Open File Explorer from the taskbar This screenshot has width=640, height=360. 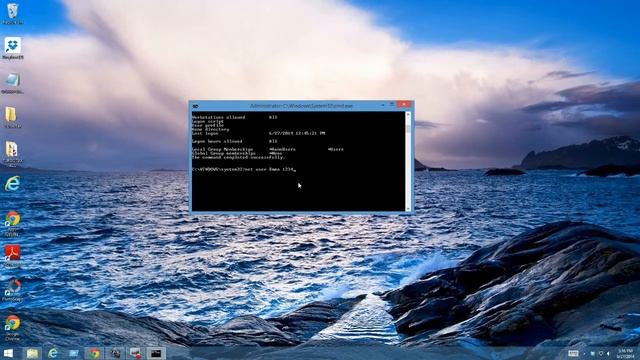click(32, 353)
